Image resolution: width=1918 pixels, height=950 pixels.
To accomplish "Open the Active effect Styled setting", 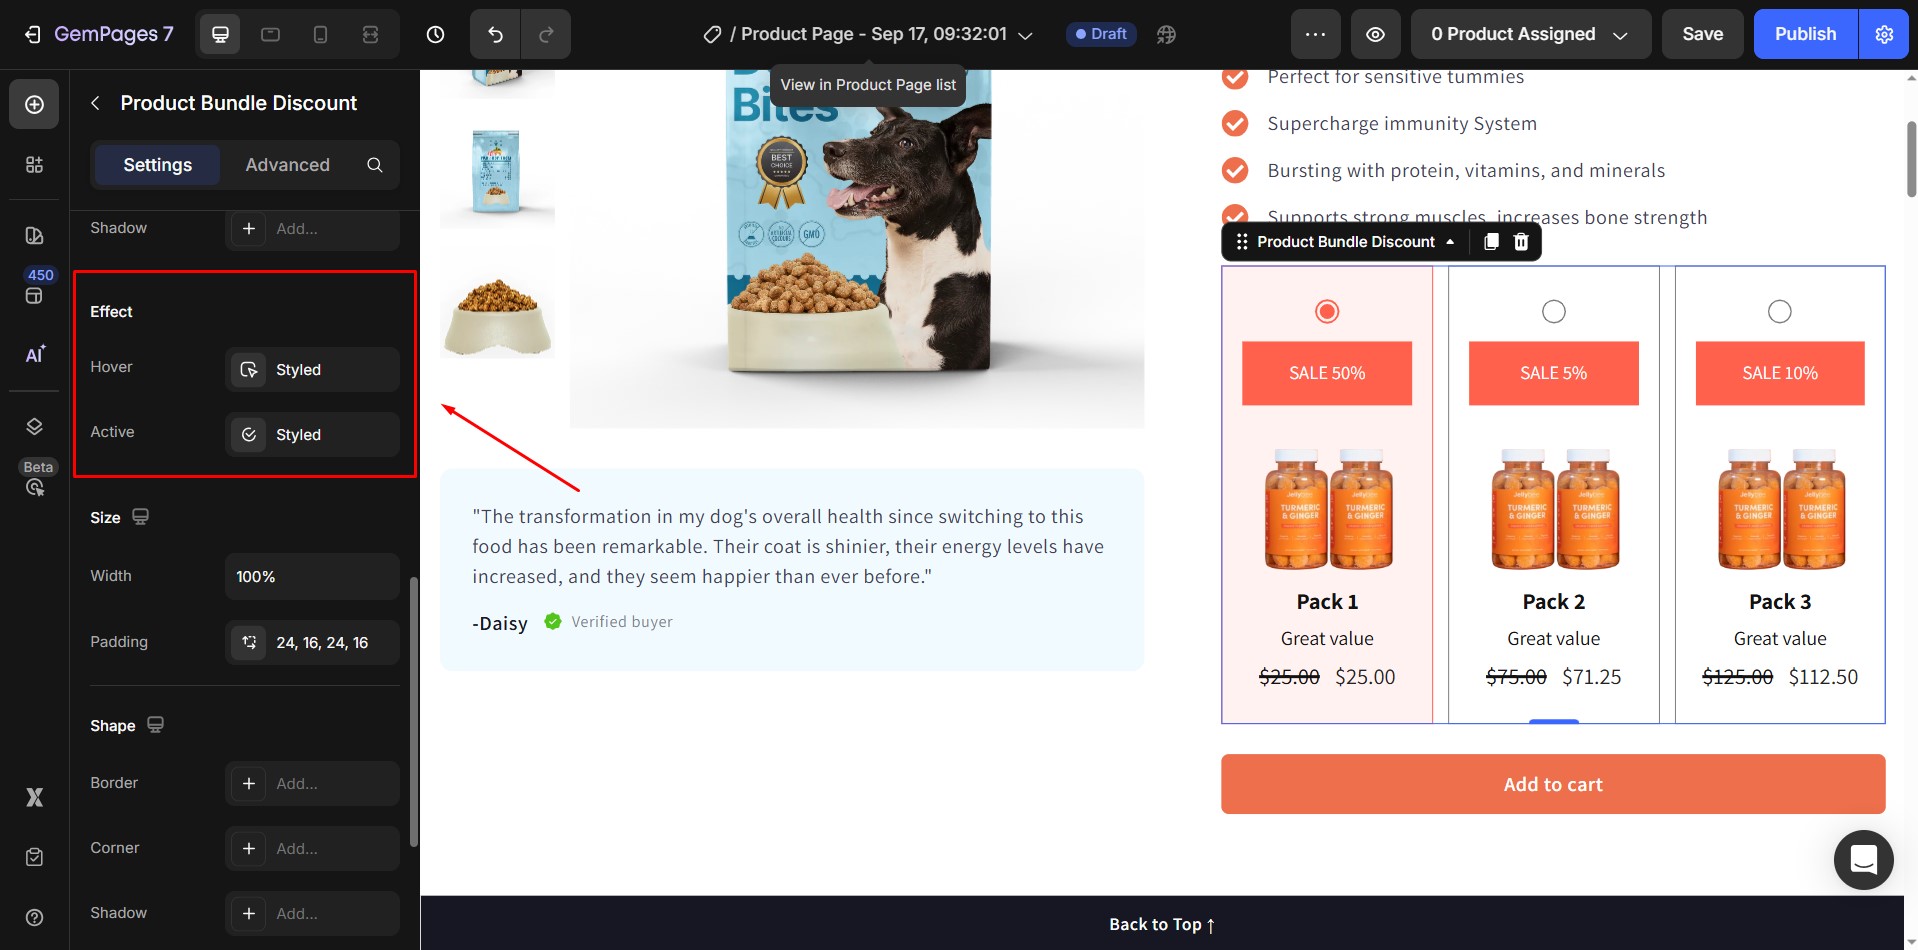I will coord(312,434).
